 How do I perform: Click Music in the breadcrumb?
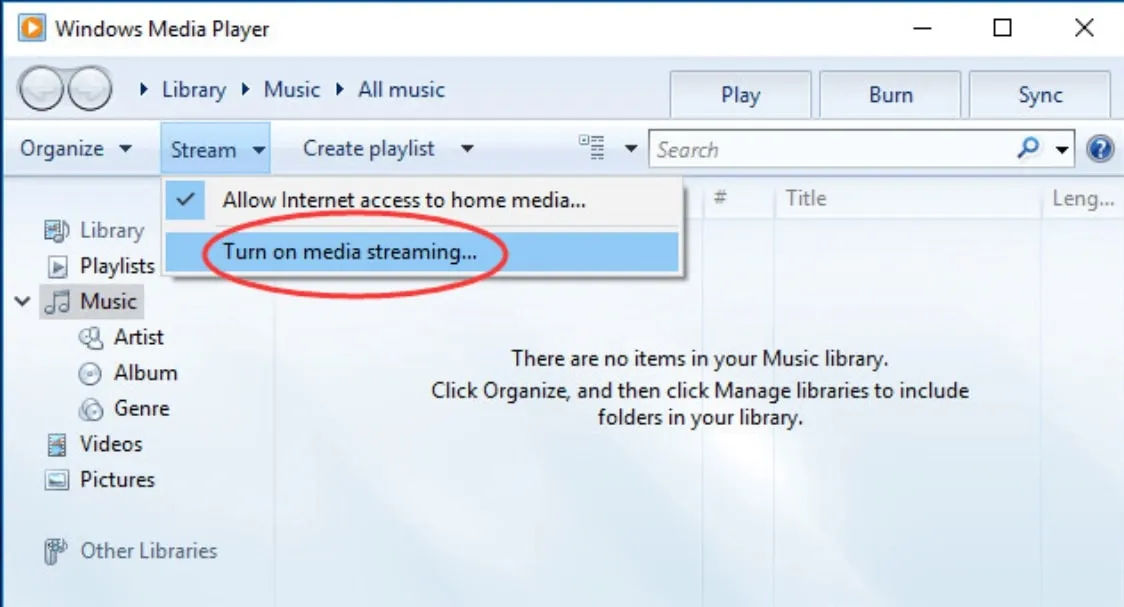(x=292, y=90)
